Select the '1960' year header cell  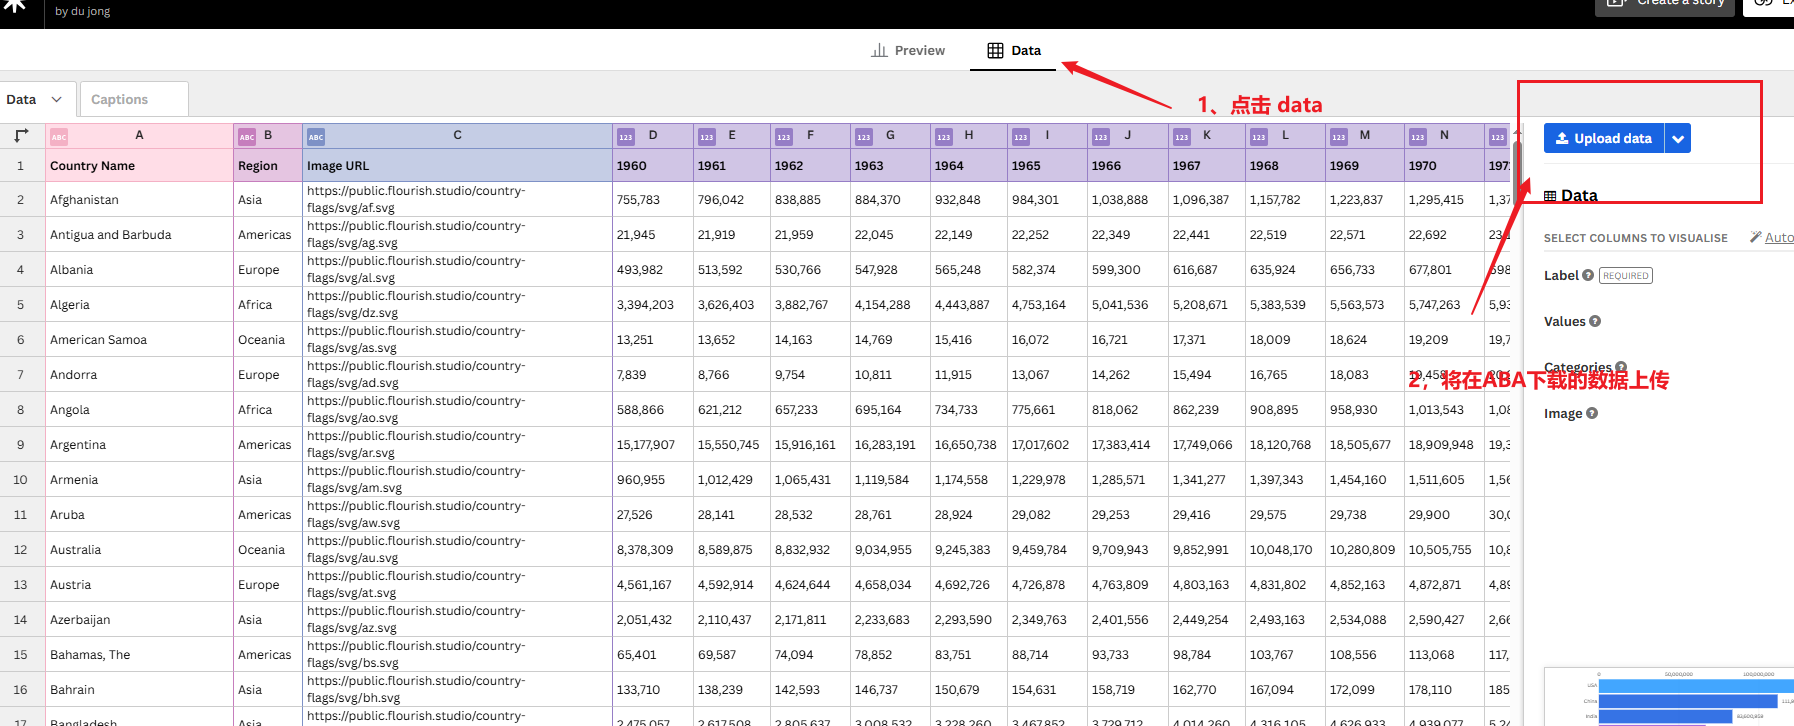(x=653, y=166)
